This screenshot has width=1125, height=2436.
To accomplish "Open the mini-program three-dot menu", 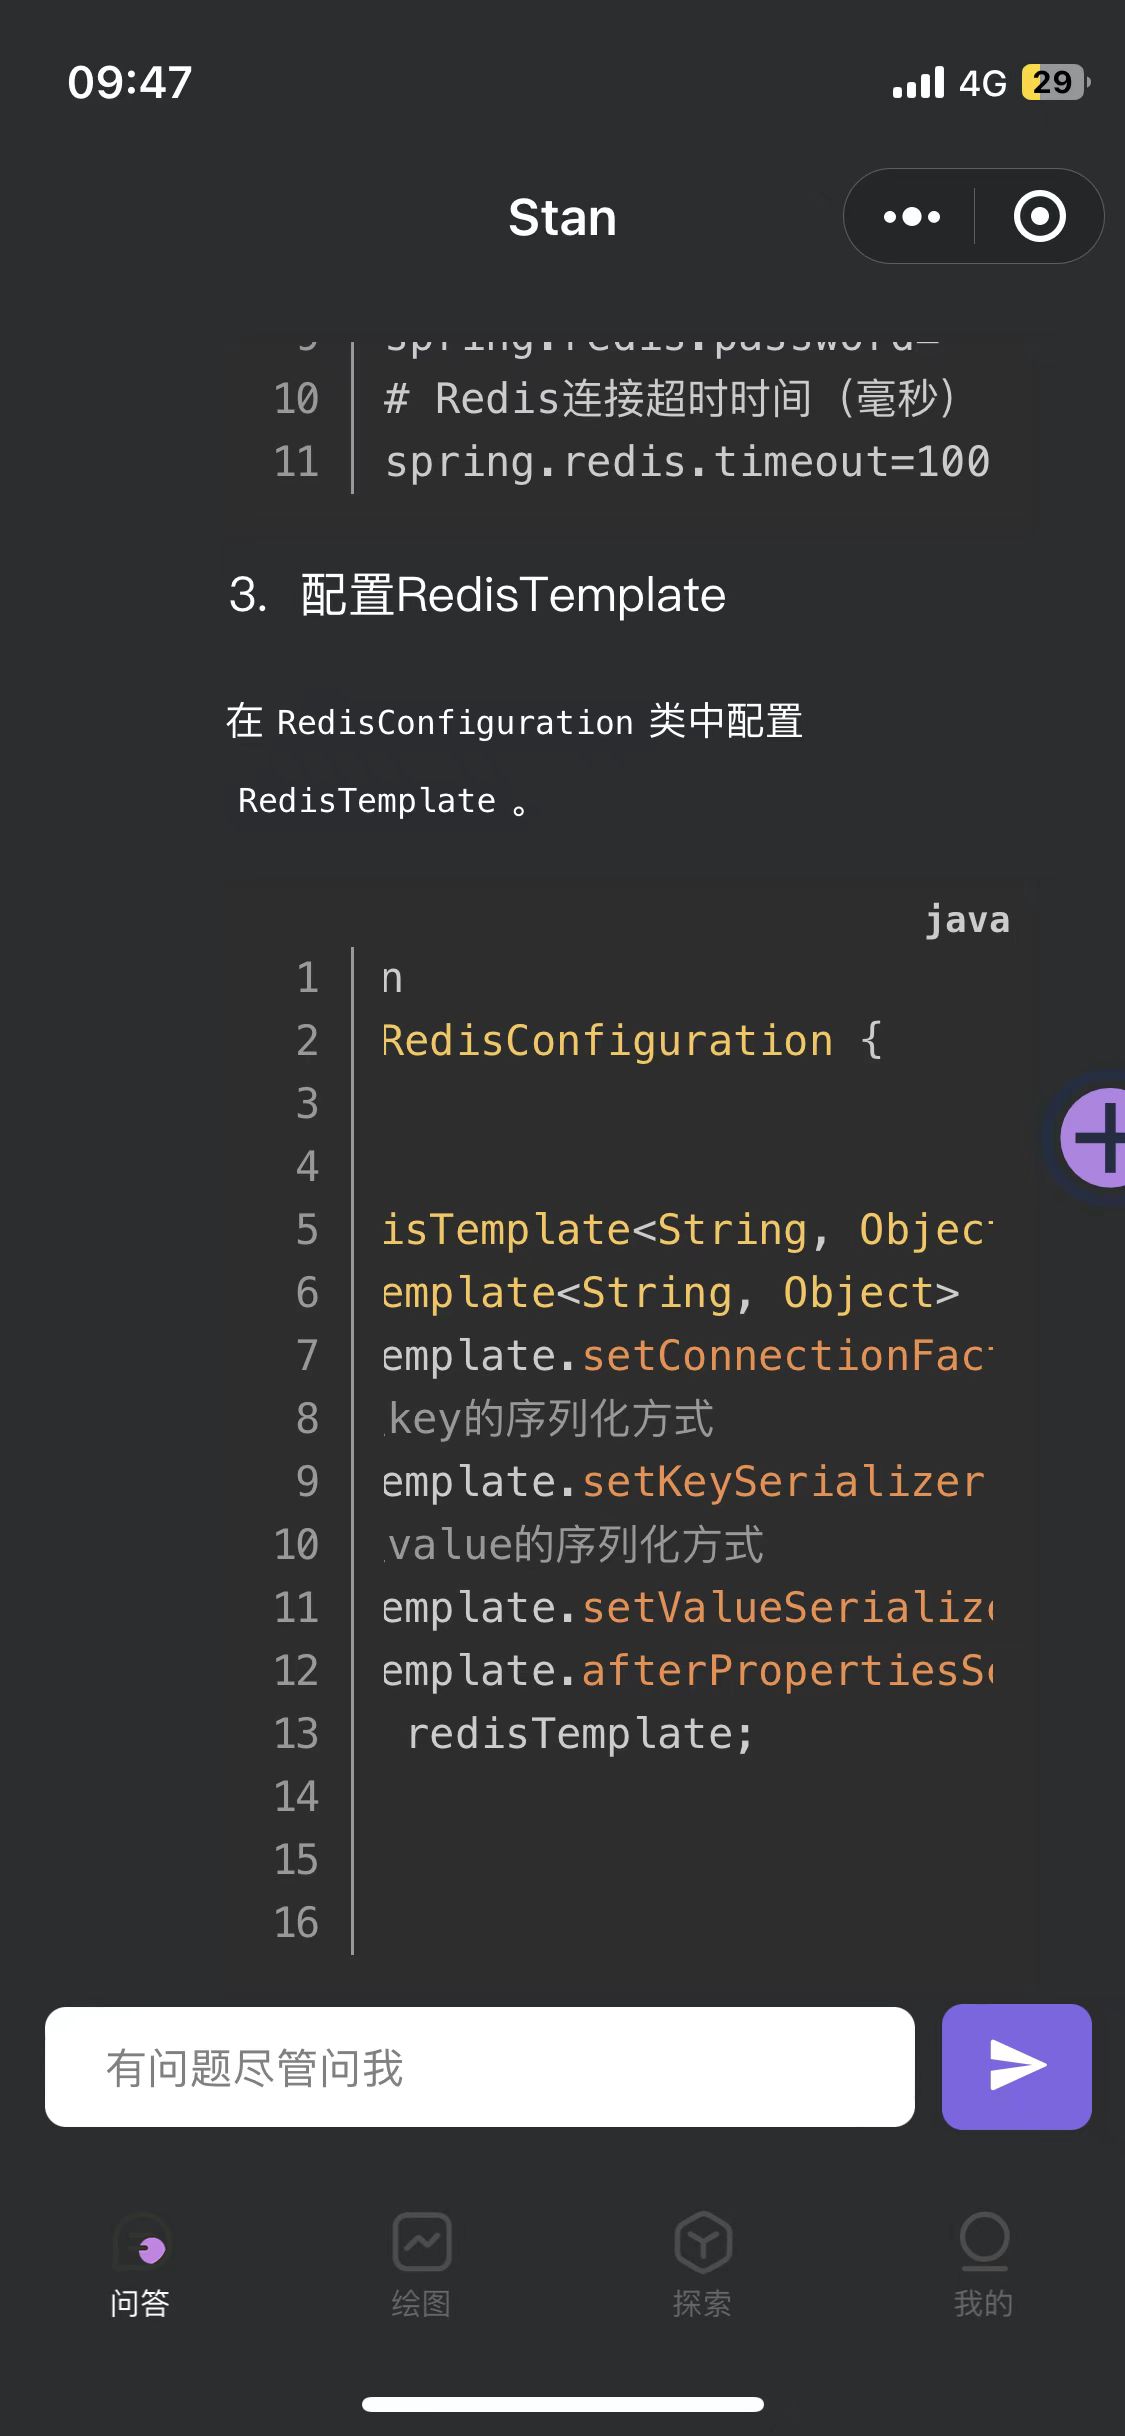I will coord(911,216).
